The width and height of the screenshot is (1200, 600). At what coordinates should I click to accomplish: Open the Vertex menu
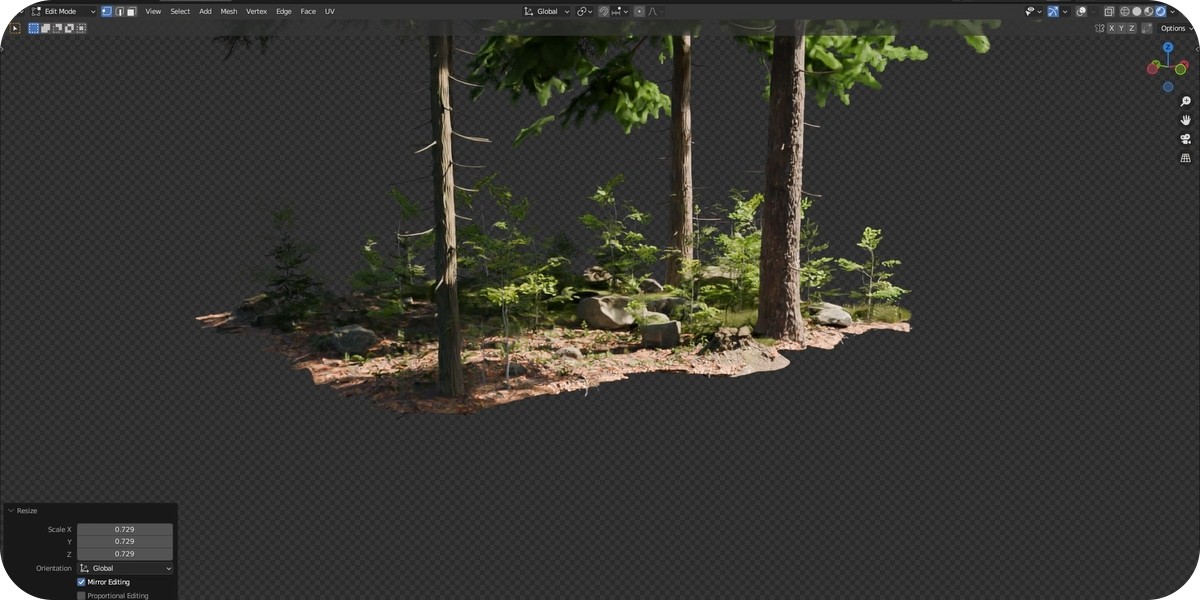coord(257,11)
